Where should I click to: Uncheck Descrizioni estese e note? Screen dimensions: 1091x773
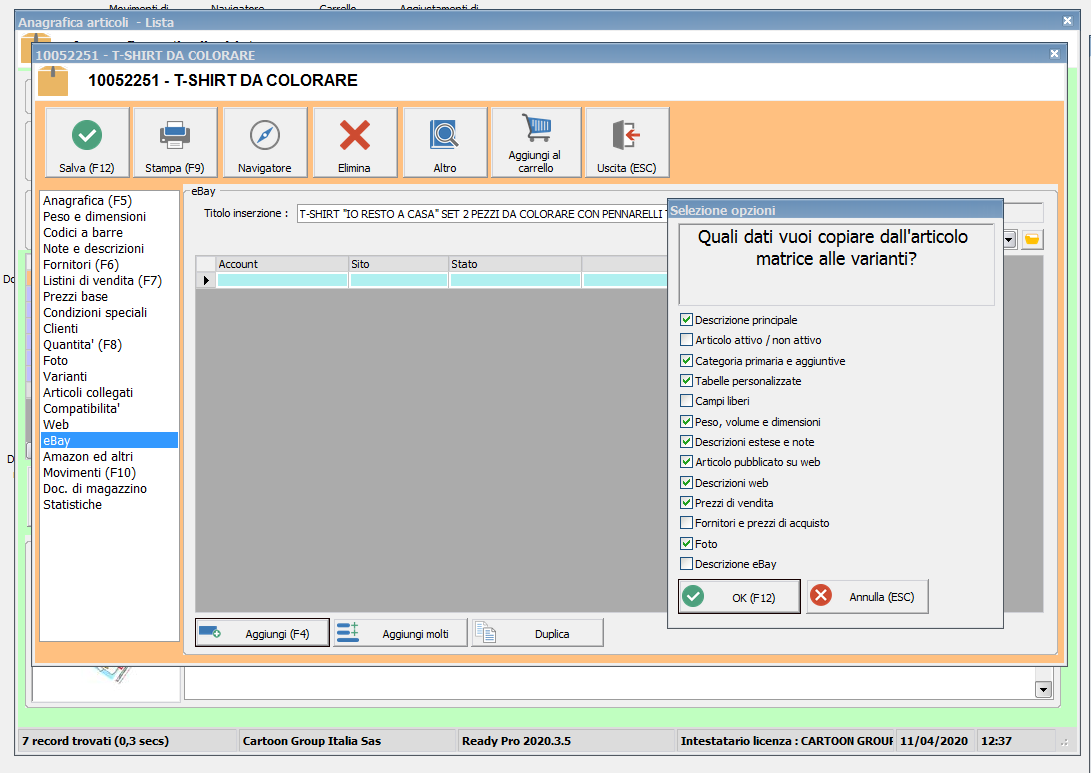coord(686,442)
